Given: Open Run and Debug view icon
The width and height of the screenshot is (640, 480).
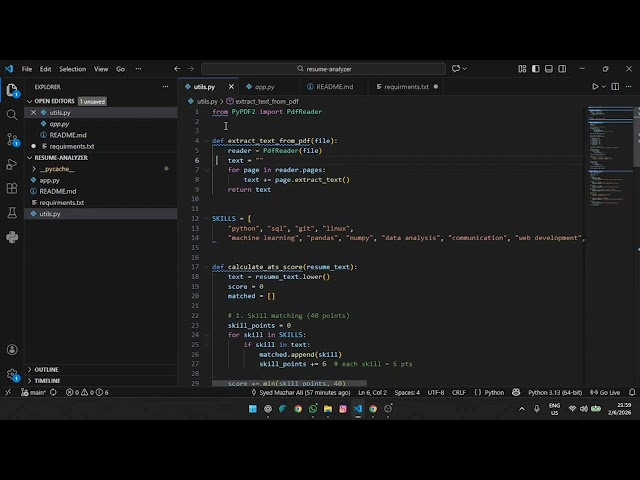Looking at the screenshot, I should click(12, 164).
